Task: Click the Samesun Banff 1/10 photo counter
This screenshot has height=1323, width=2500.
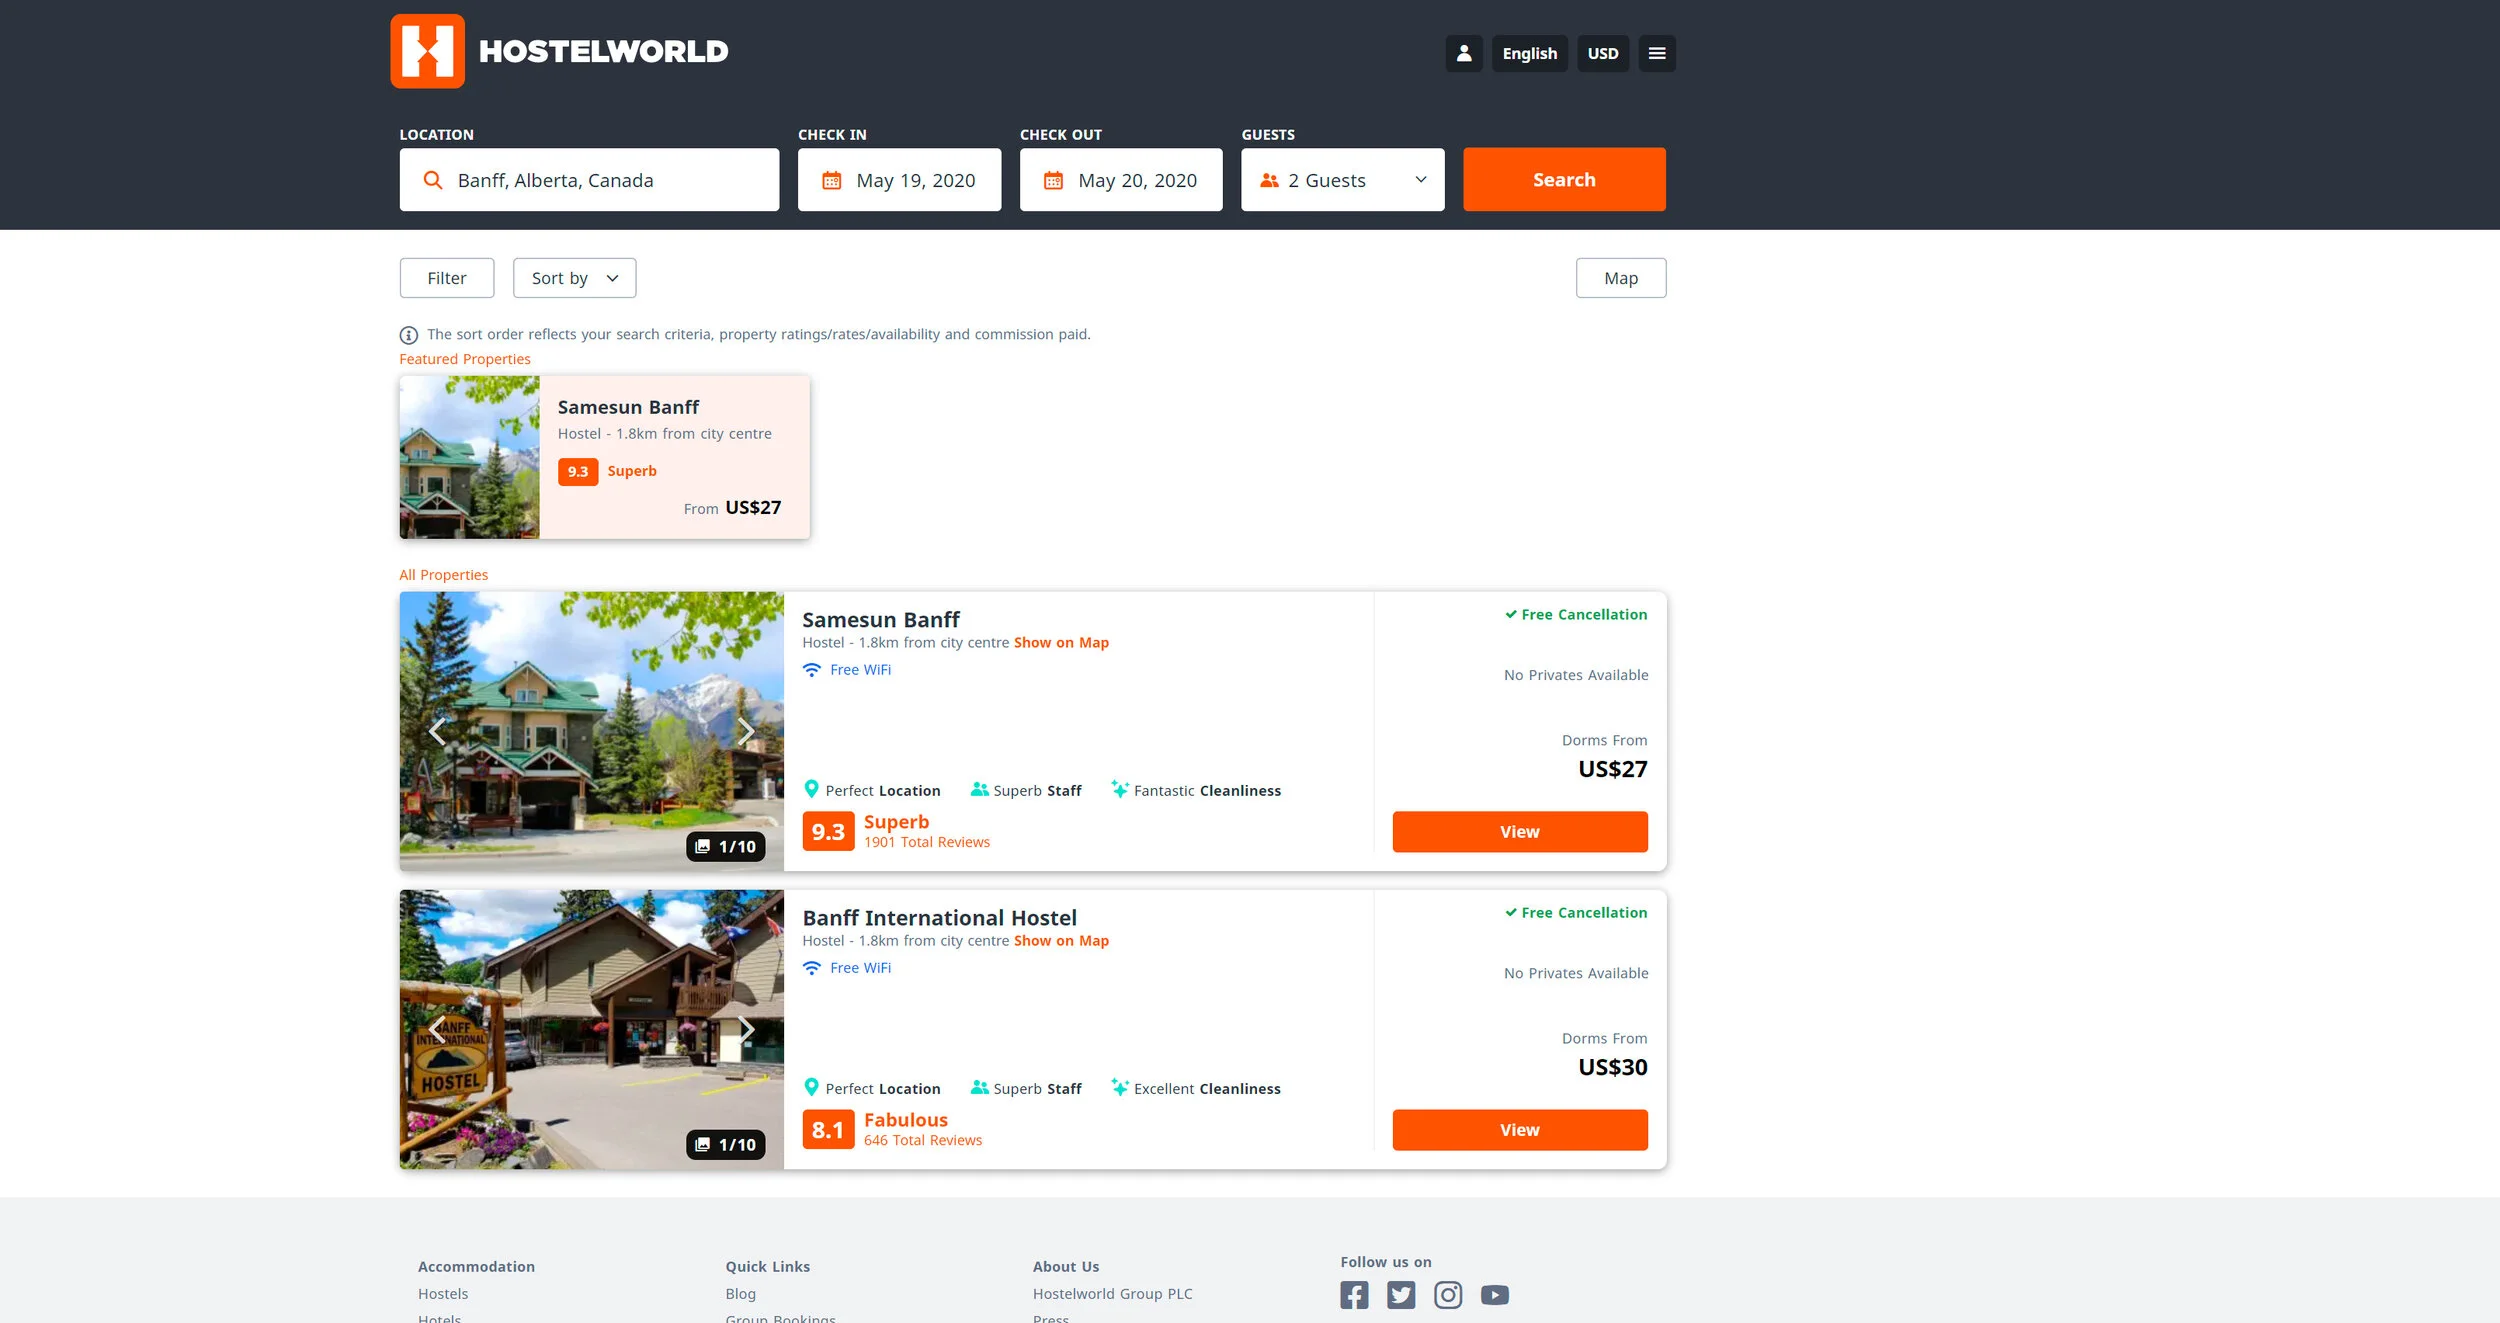Action: pos(726,846)
